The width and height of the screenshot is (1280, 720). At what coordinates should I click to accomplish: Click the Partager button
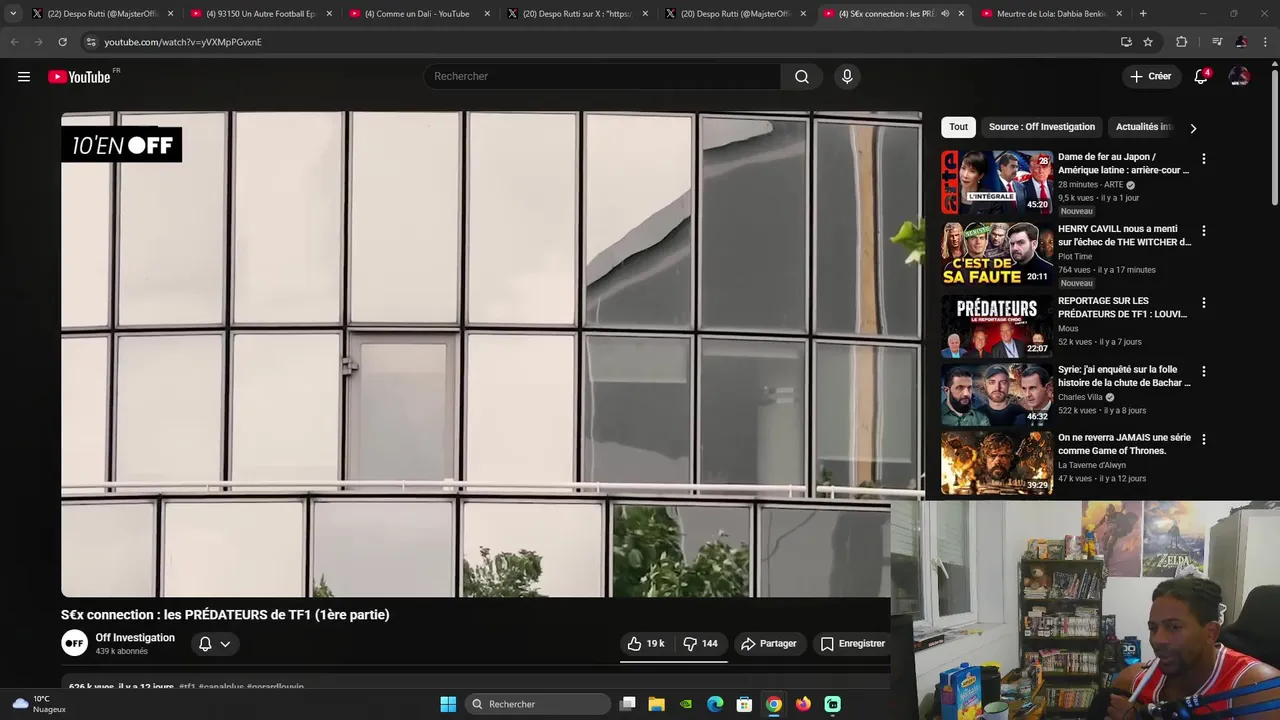tap(768, 644)
